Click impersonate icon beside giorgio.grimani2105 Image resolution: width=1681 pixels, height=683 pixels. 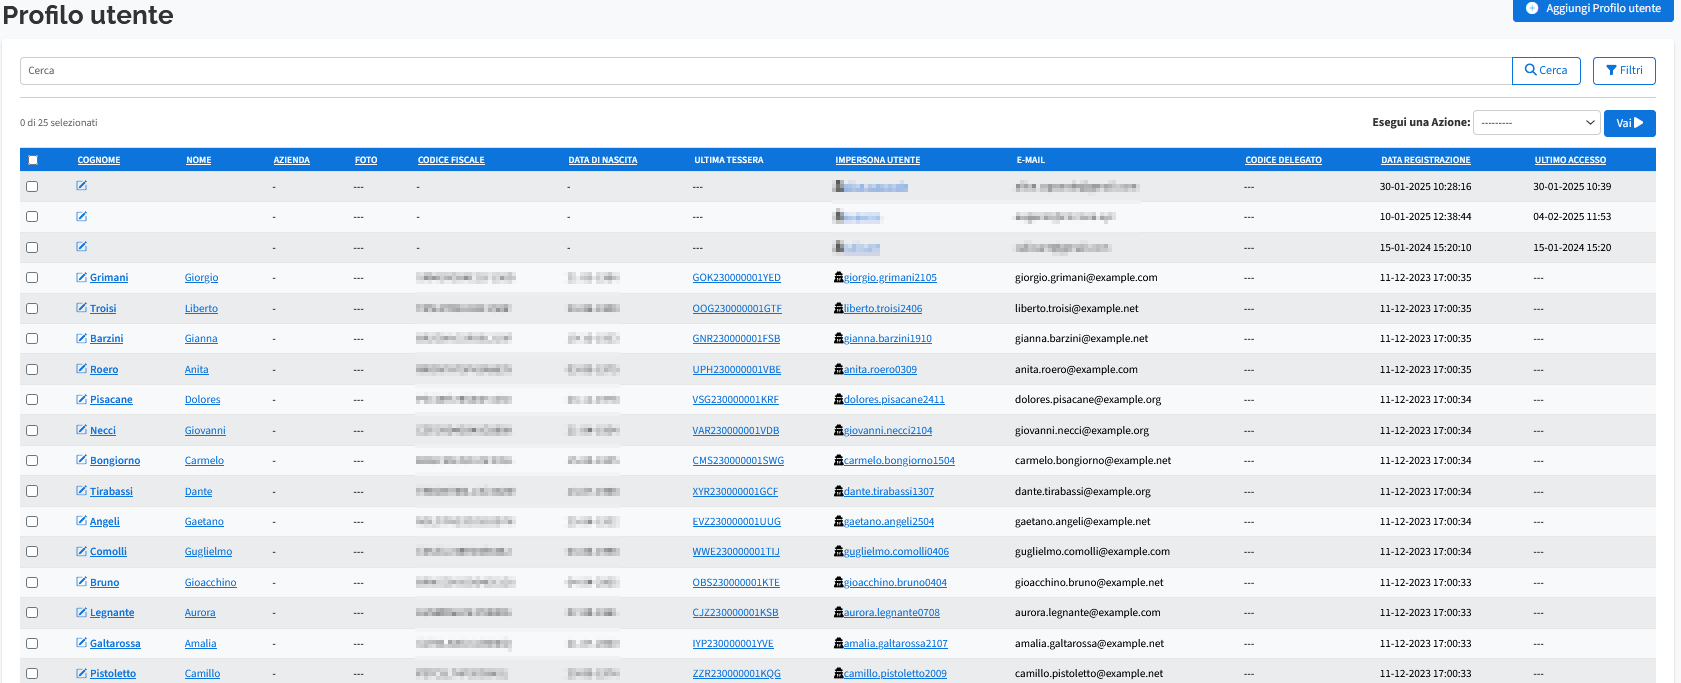839,277
